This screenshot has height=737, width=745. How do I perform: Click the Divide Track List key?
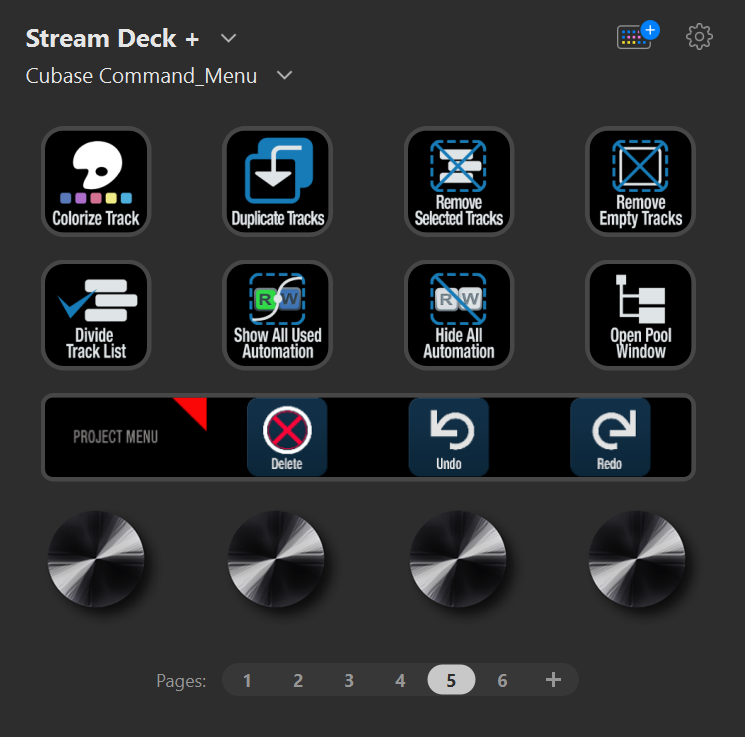point(96,315)
